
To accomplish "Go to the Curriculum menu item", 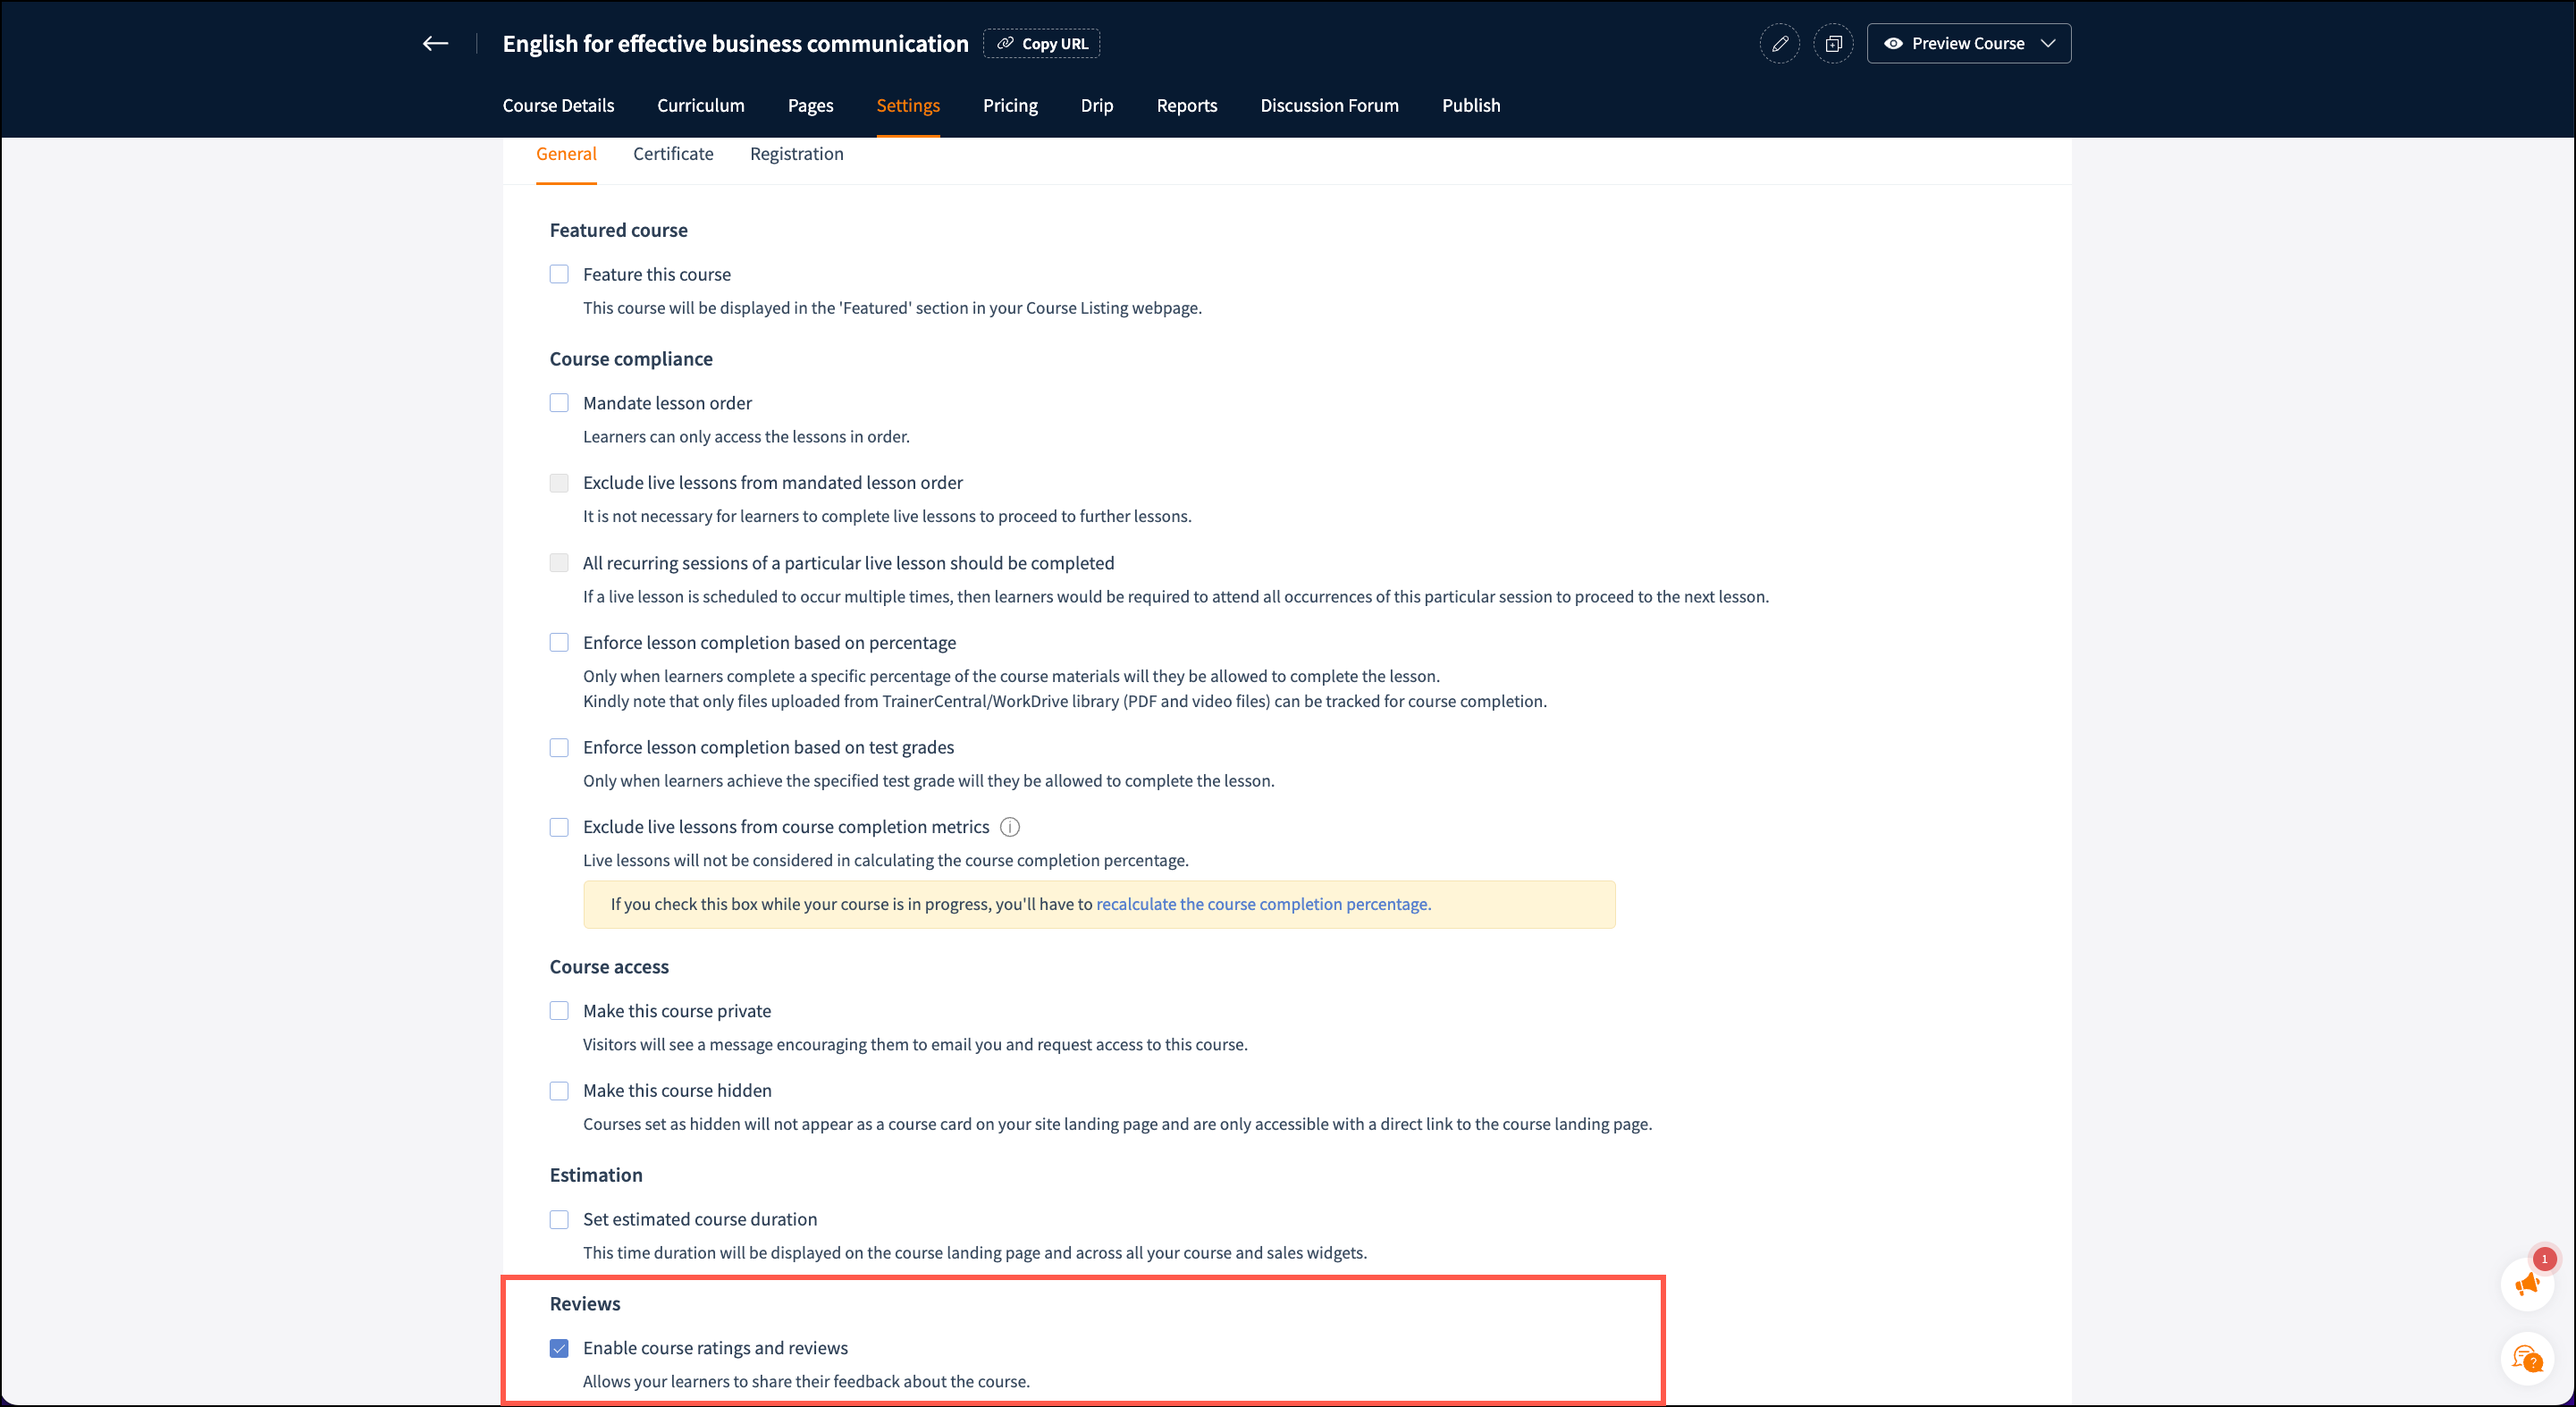I will click(x=700, y=105).
